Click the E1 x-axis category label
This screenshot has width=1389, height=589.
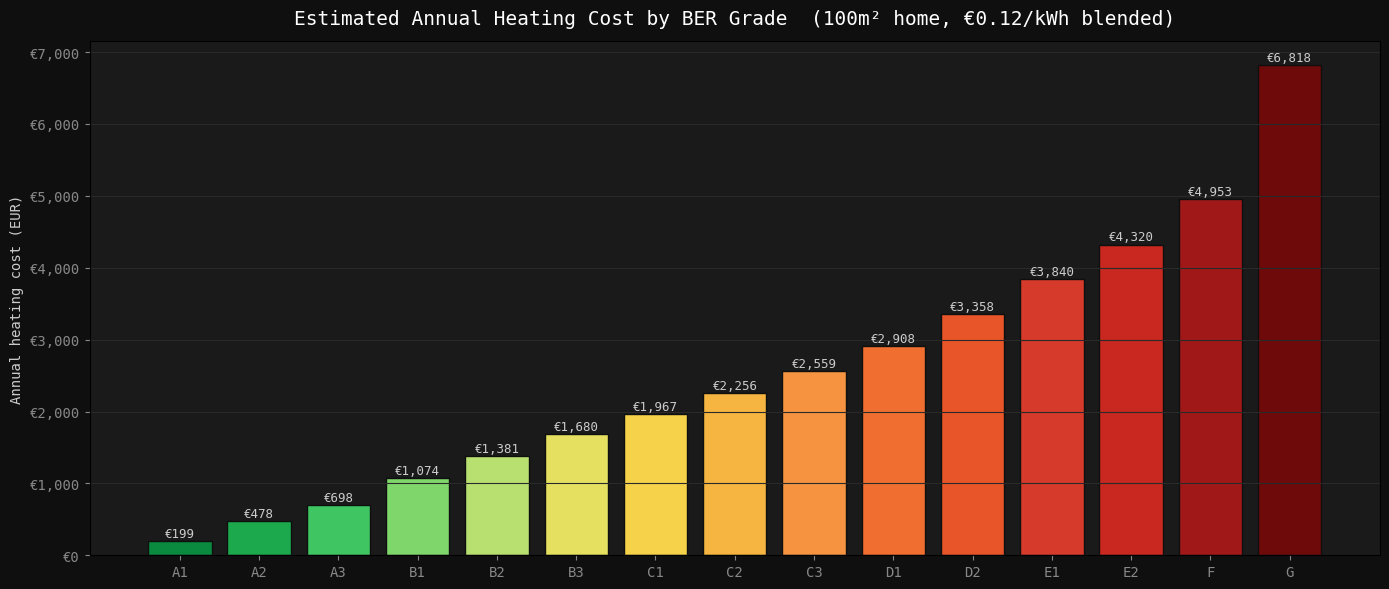pyautogui.click(x=1051, y=573)
